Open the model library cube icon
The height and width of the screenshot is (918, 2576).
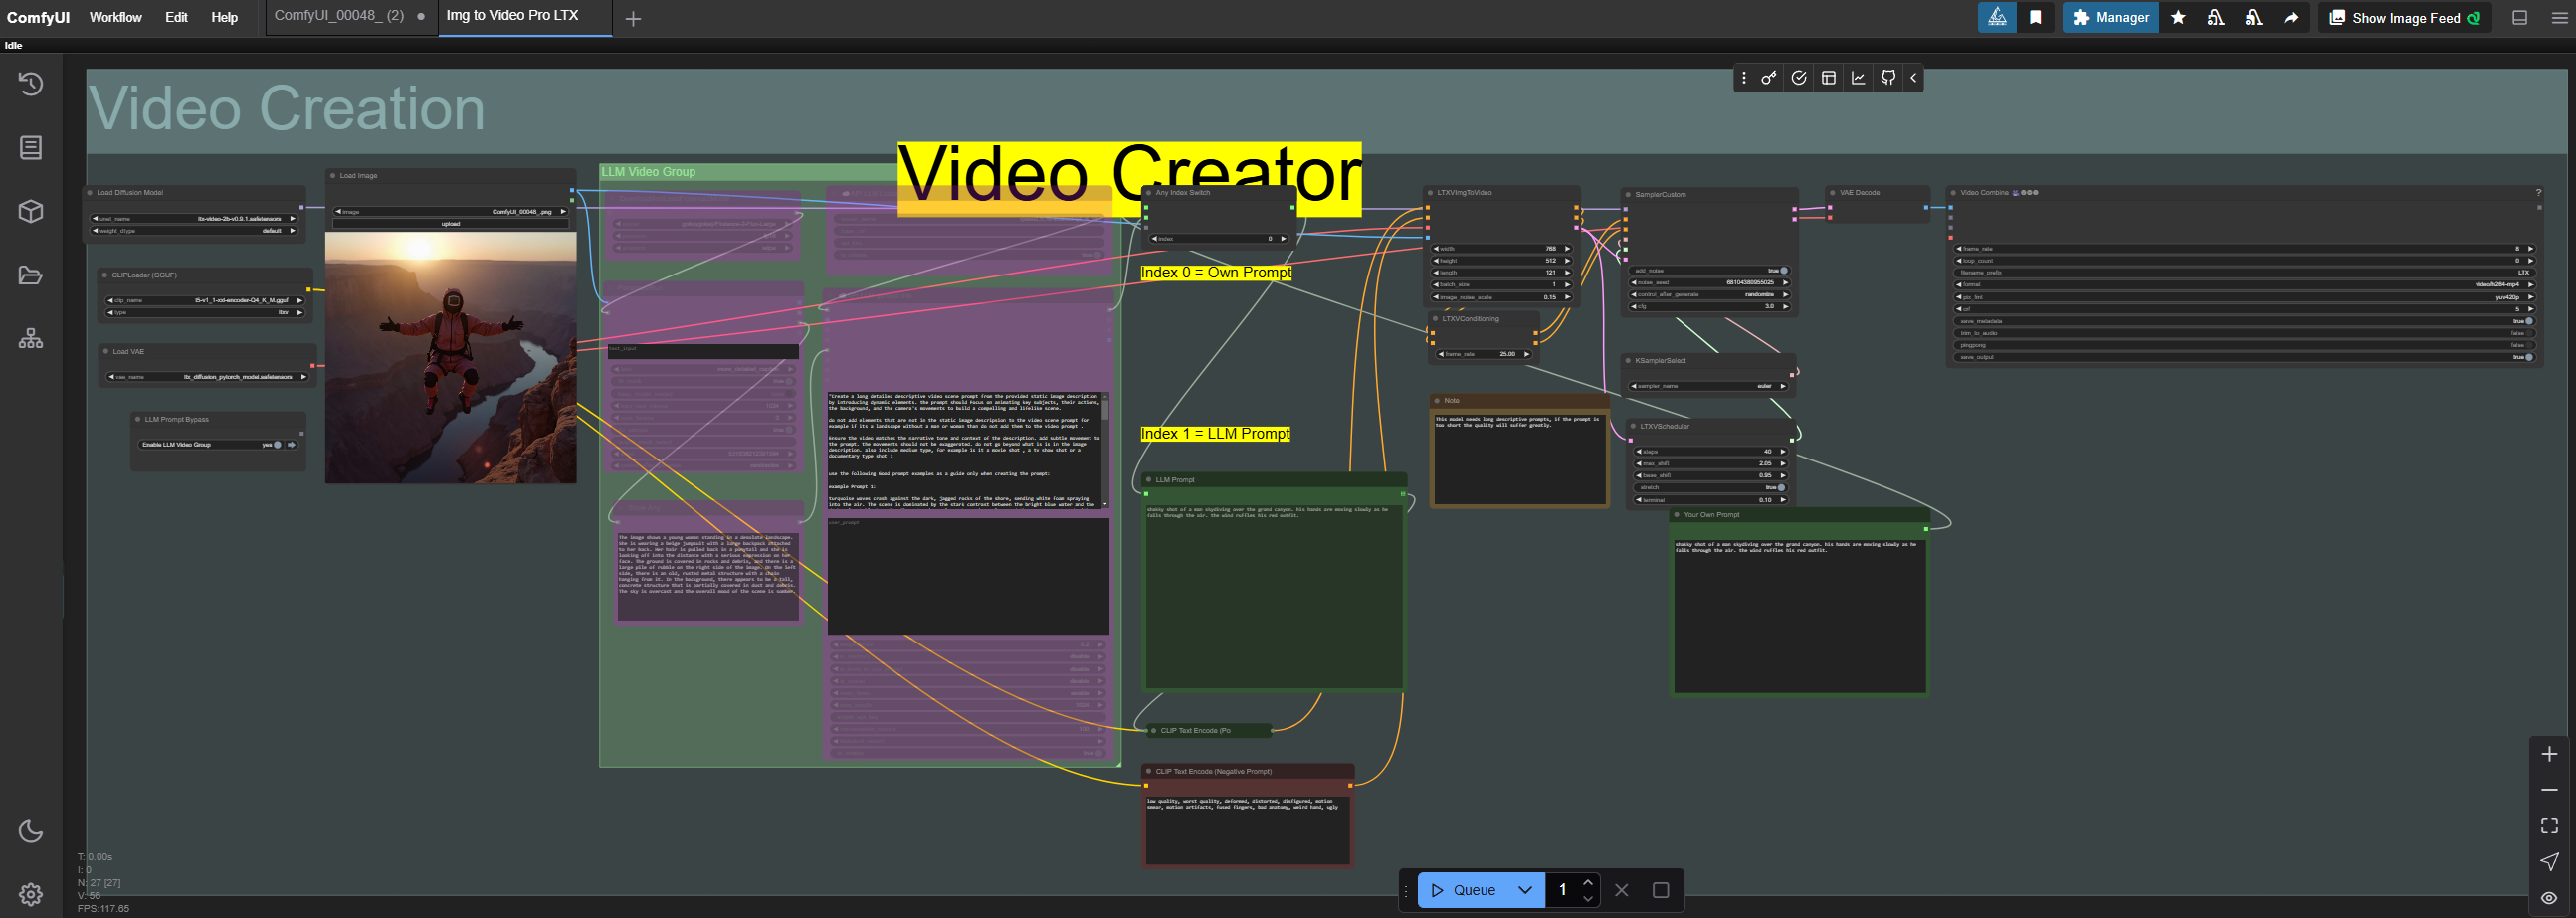pyautogui.click(x=31, y=212)
